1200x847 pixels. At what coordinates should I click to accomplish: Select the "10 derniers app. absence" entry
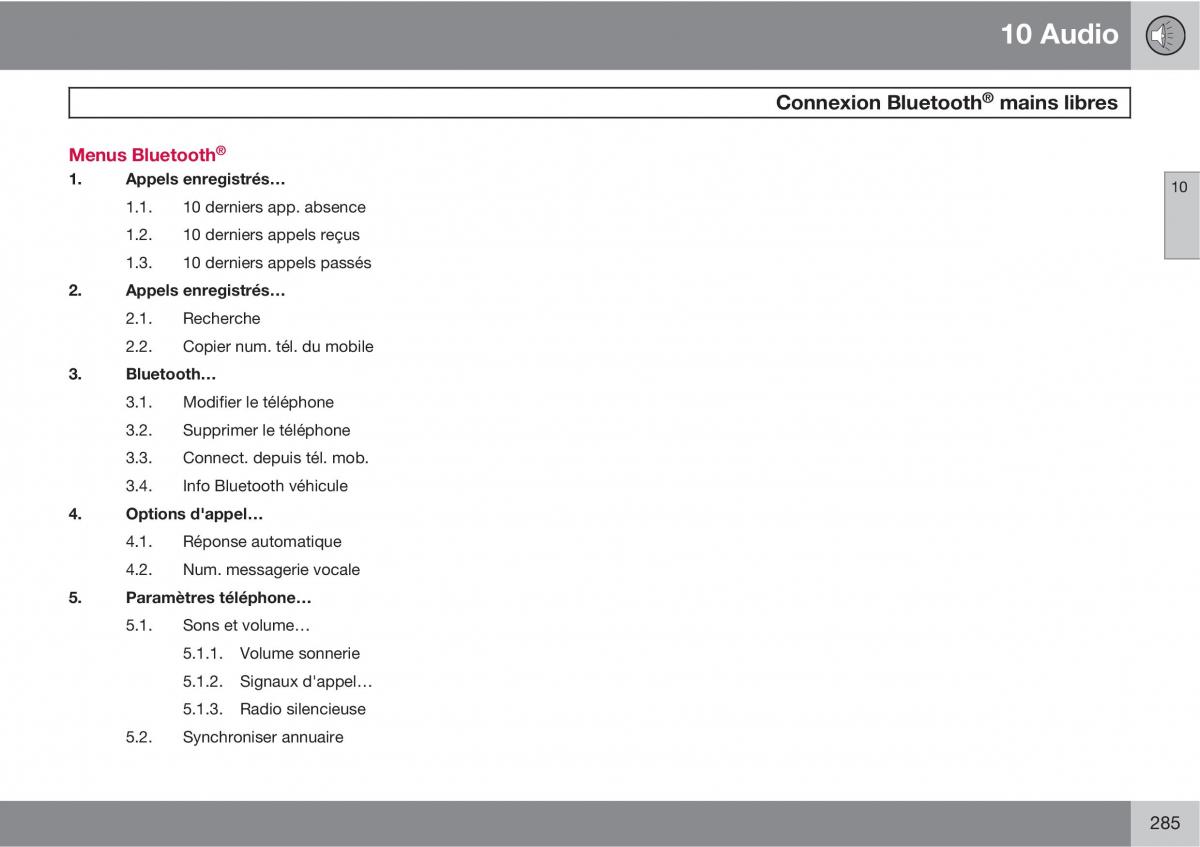[x=274, y=208]
